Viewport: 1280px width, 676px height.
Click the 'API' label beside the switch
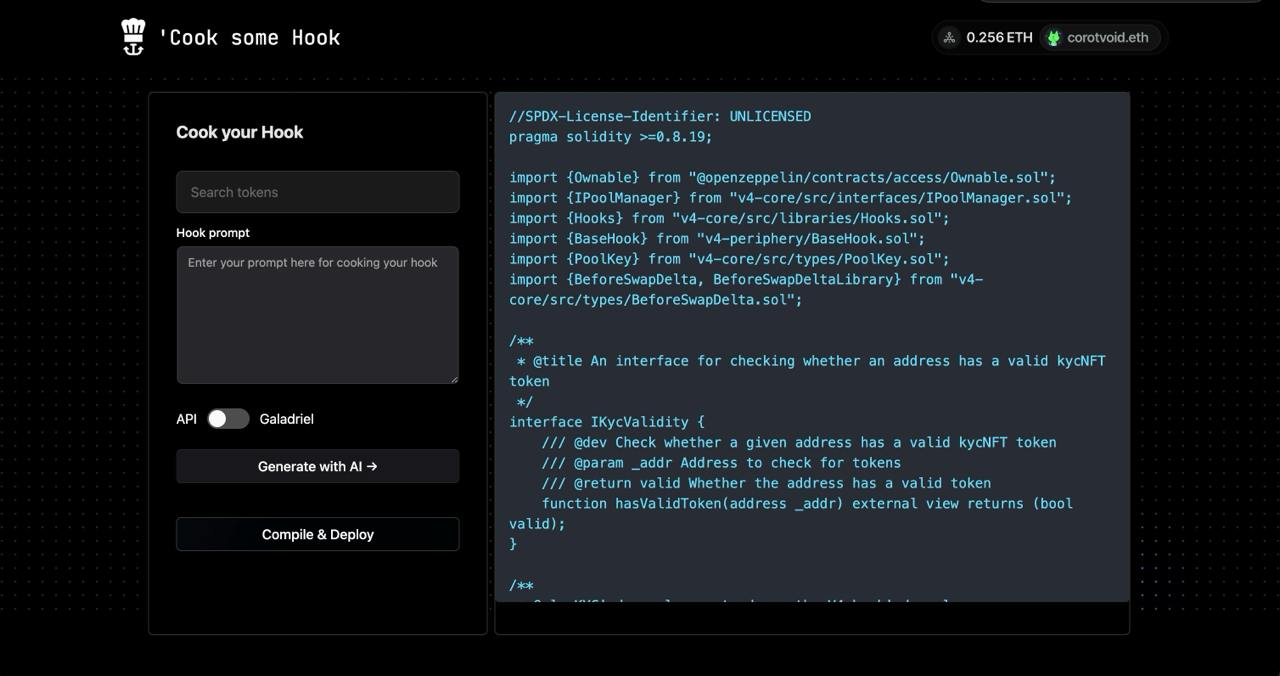click(x=186, y=419)
